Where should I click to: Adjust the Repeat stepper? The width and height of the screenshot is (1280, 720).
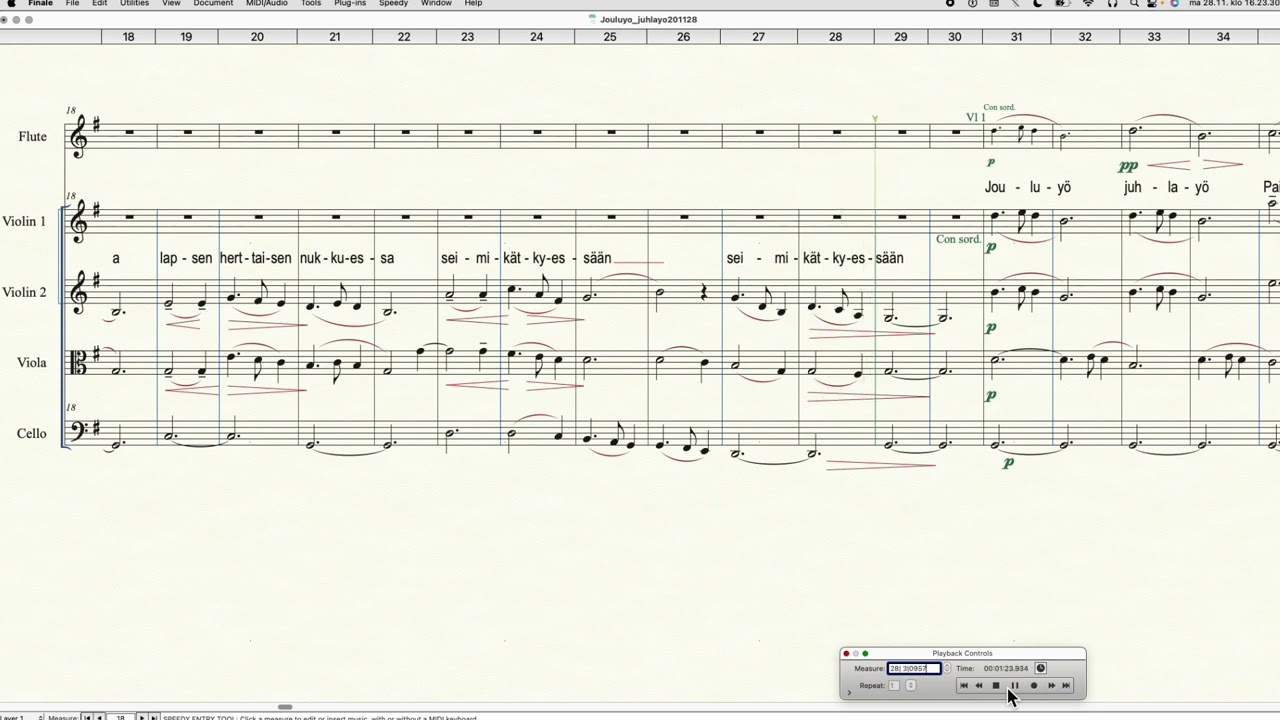click(910, 686)
